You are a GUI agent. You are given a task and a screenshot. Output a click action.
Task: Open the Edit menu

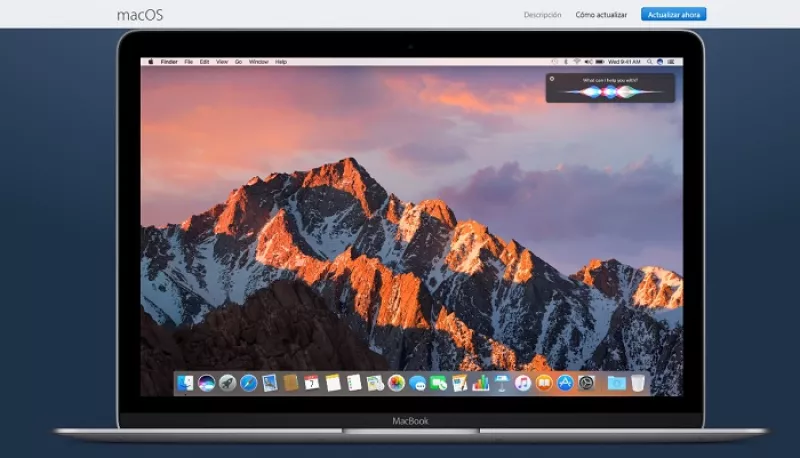point(205,62)
